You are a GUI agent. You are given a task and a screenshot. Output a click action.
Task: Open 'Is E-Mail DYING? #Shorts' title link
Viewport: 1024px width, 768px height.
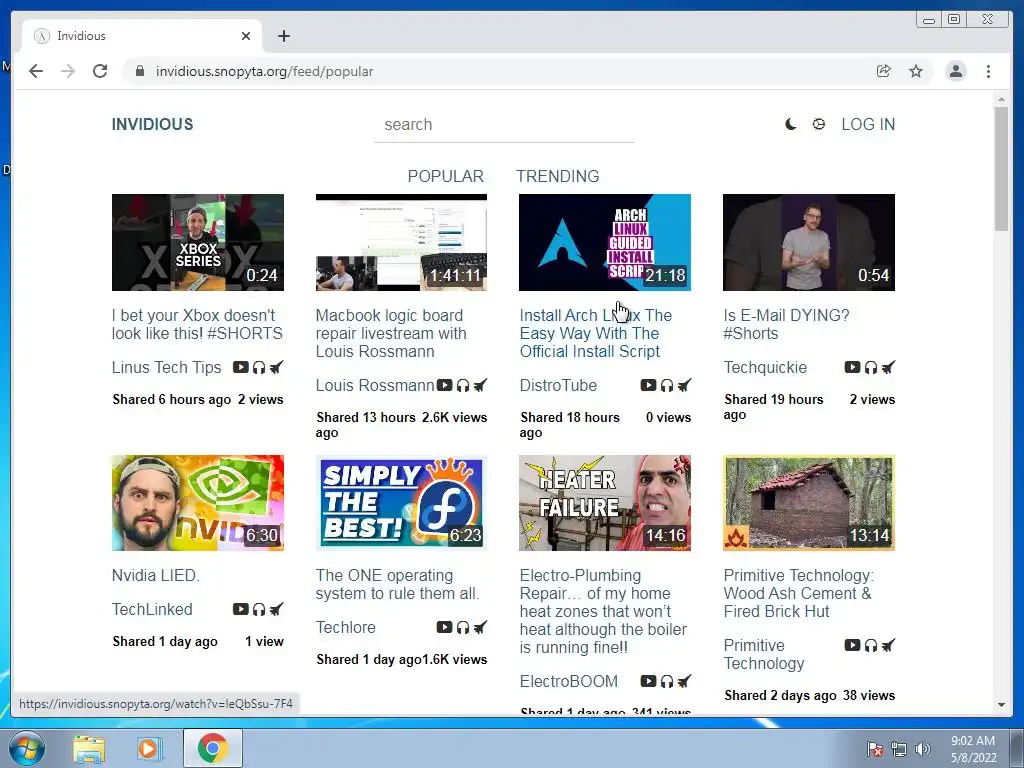786,324
